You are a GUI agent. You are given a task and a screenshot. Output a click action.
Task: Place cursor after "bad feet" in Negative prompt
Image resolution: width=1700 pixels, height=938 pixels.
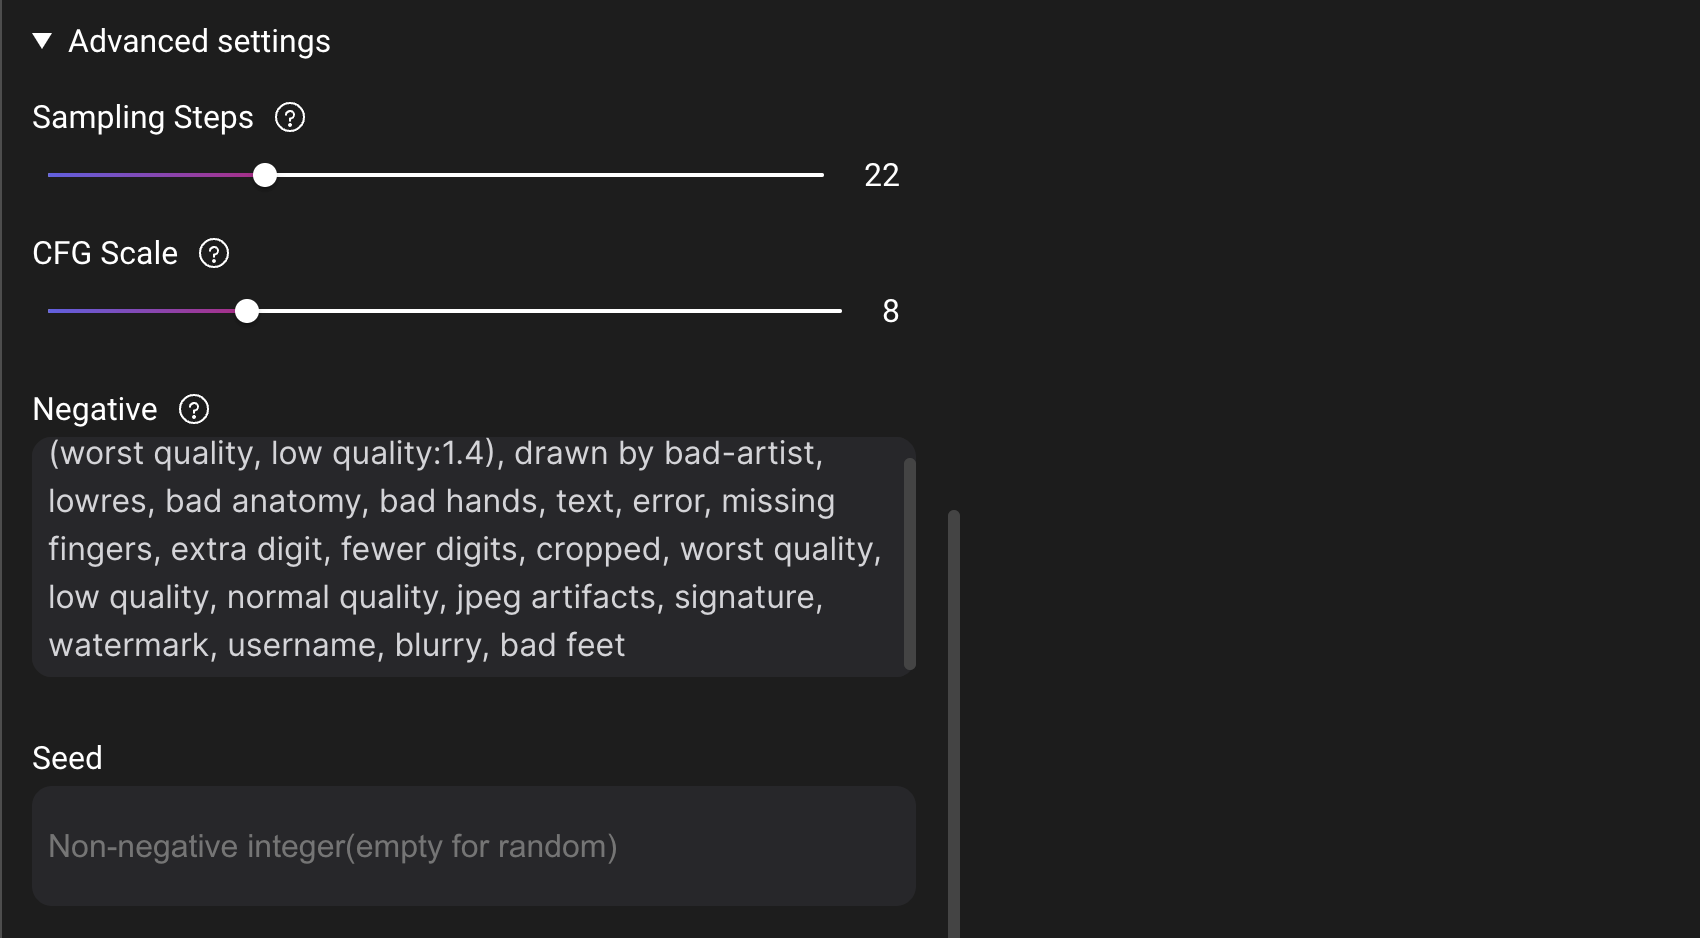(x=628, y=646)
